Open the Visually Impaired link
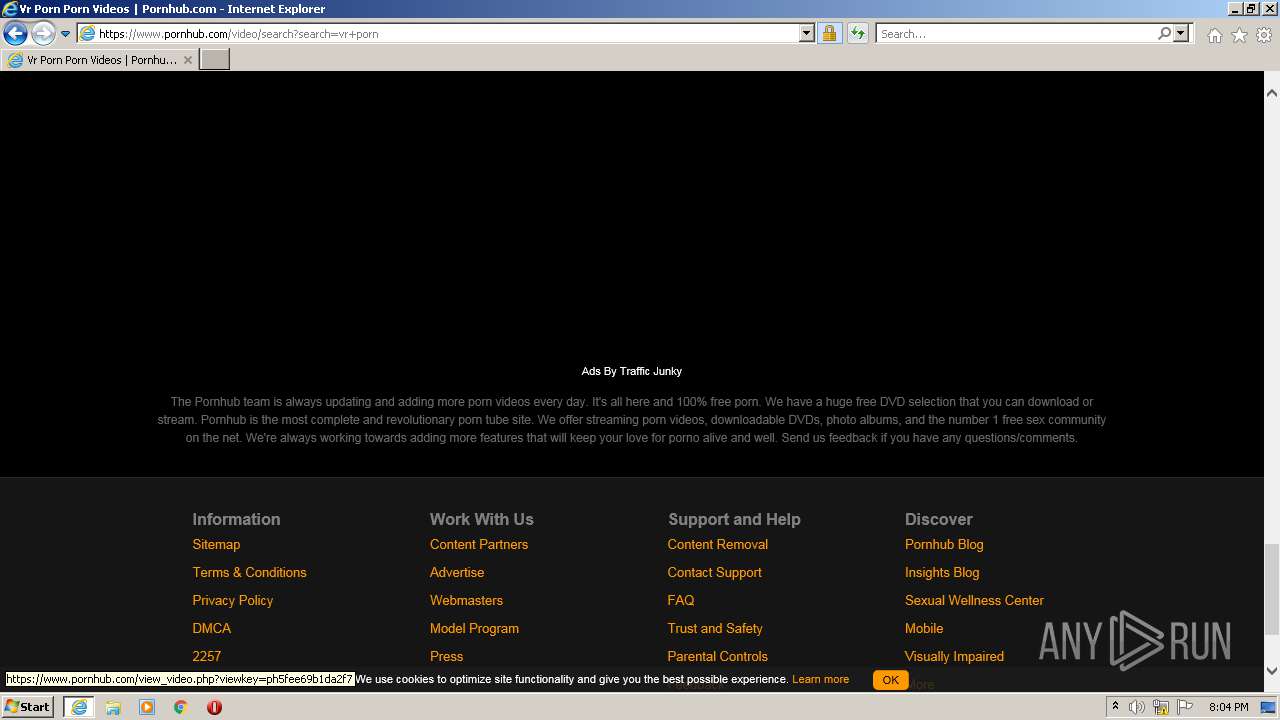This screenshot has width=1280, height=720. [954, 656]
